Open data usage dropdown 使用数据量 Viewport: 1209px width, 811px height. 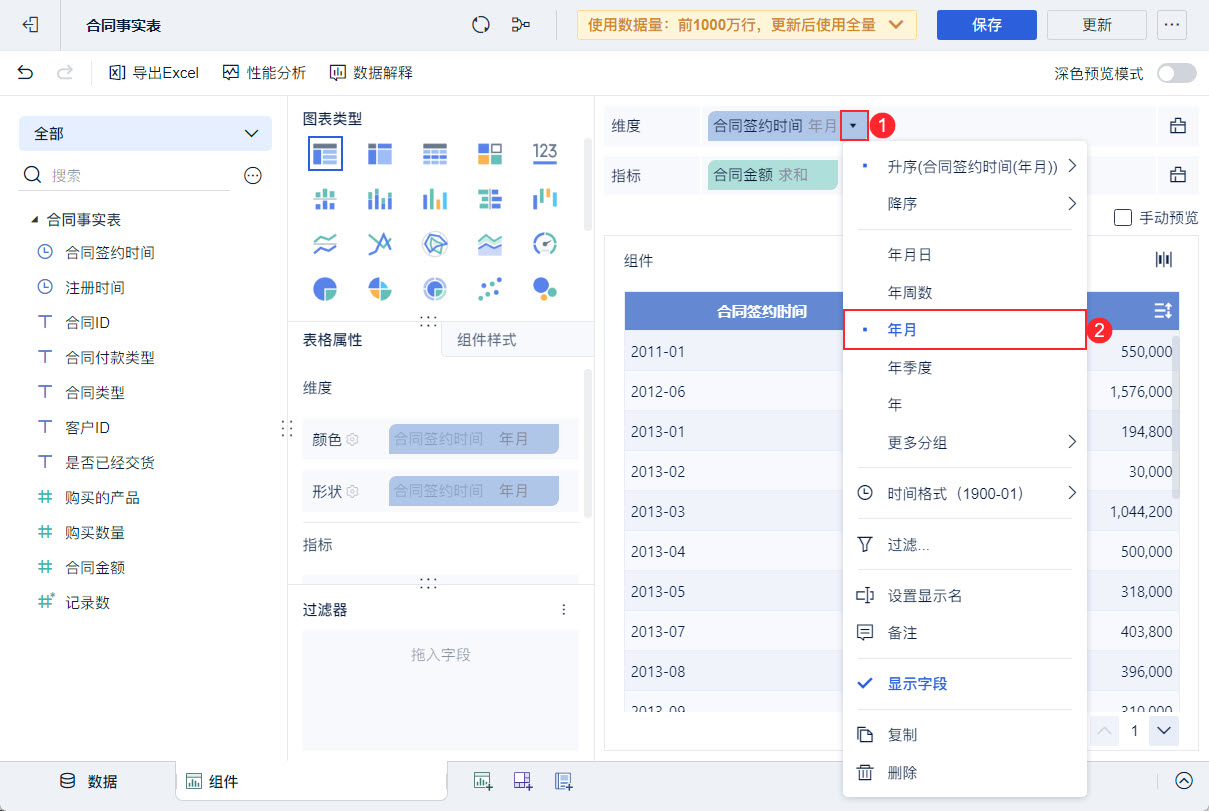[747, 25]
